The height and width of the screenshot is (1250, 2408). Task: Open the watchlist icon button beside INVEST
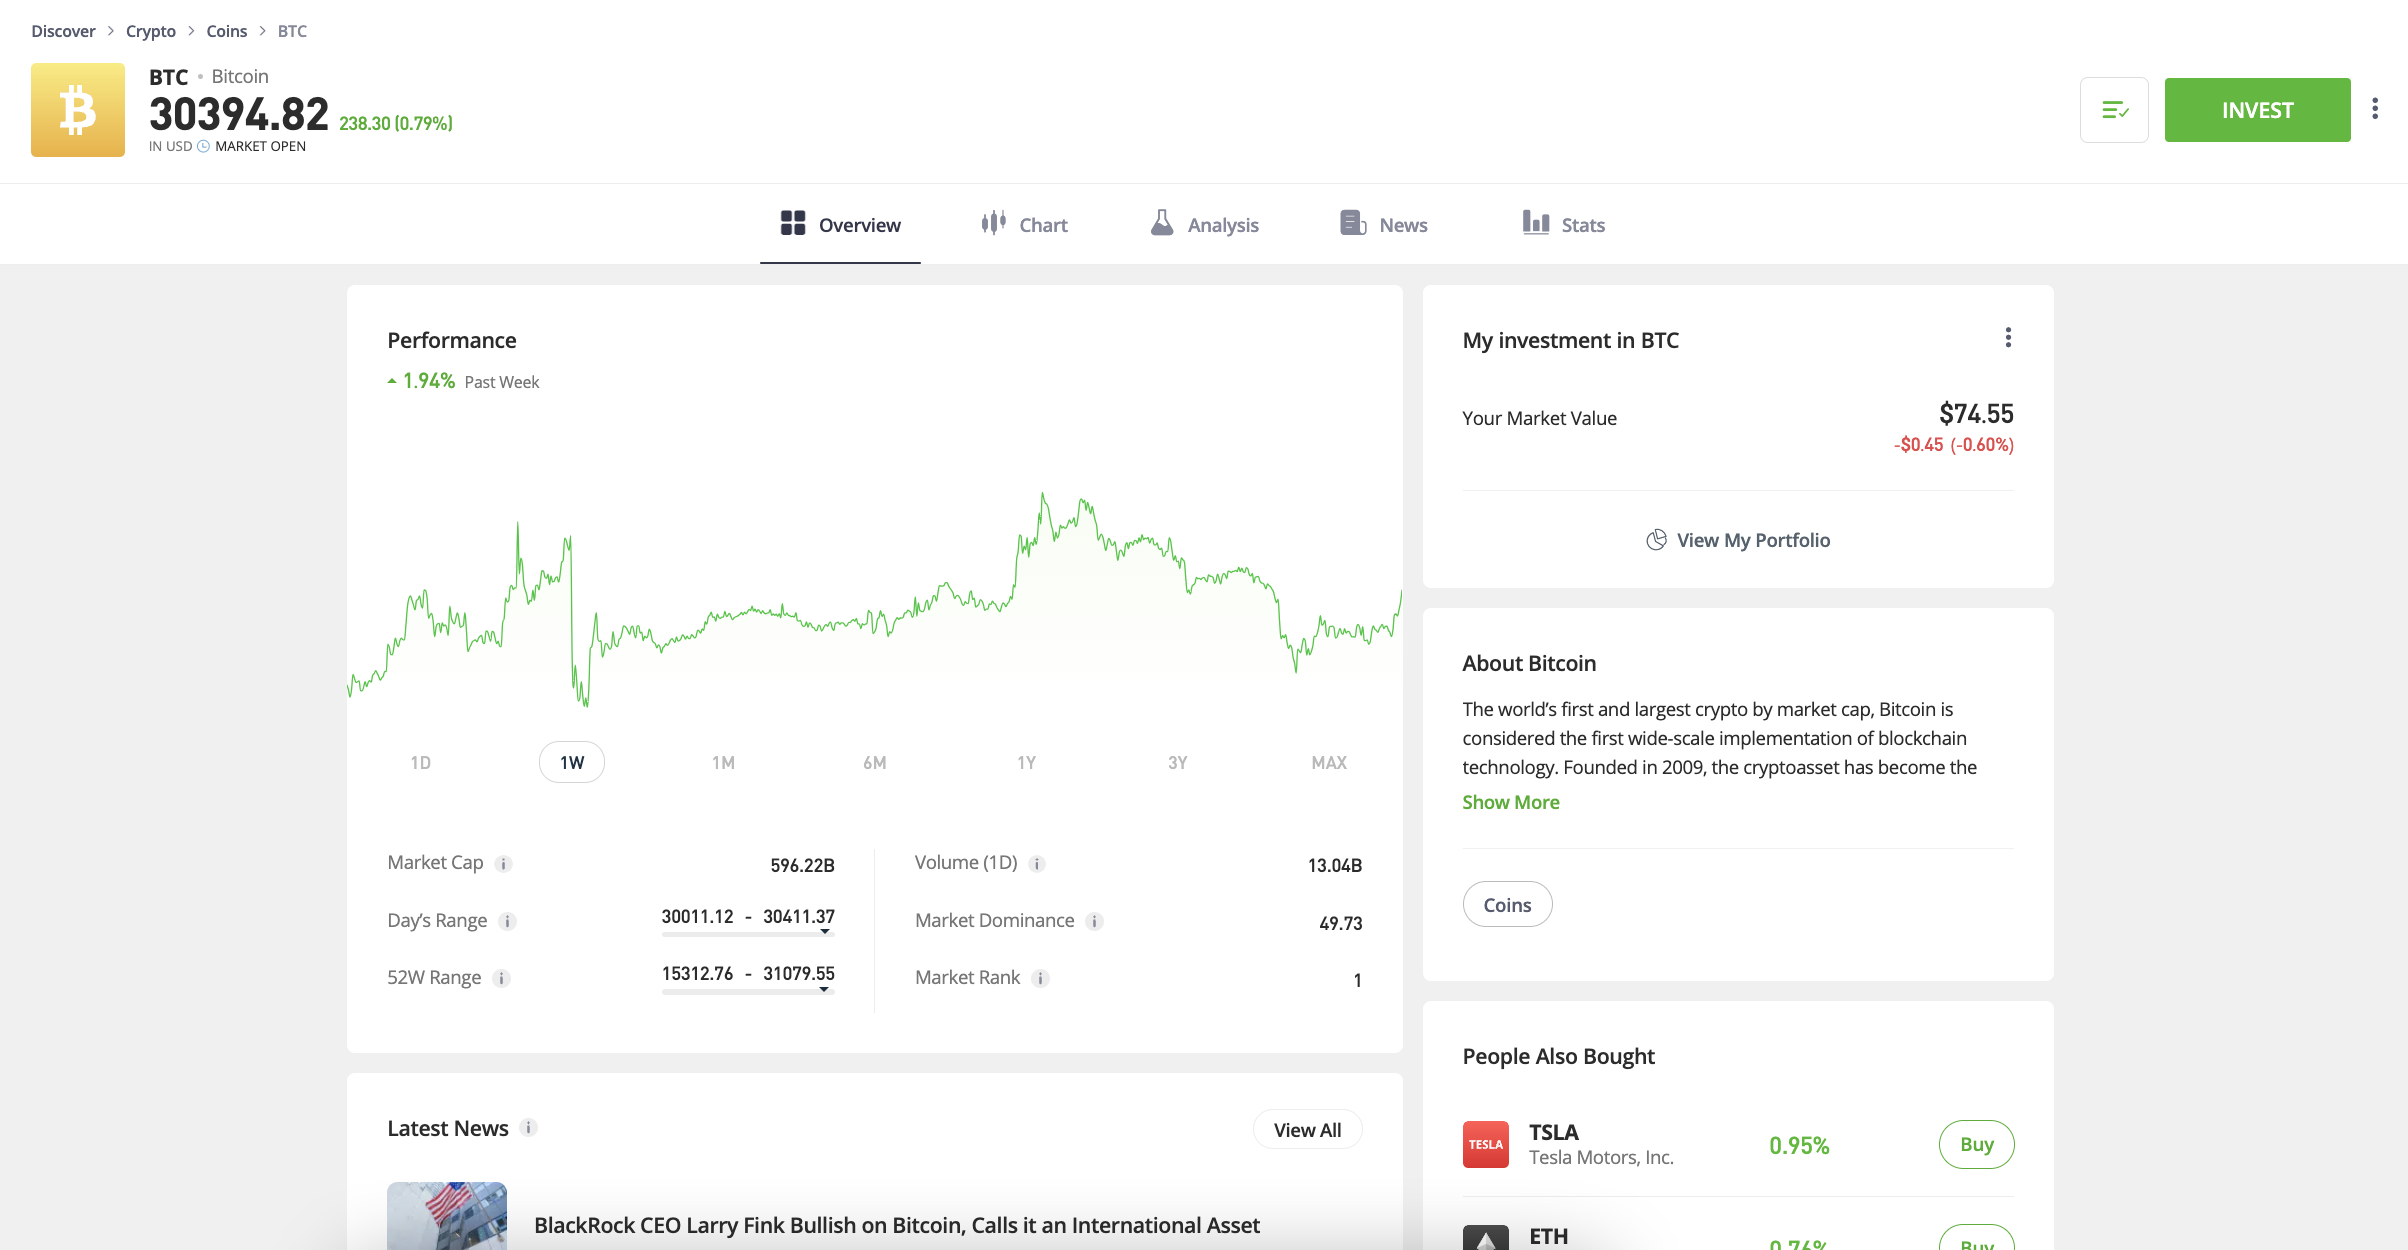(2114, 110)
